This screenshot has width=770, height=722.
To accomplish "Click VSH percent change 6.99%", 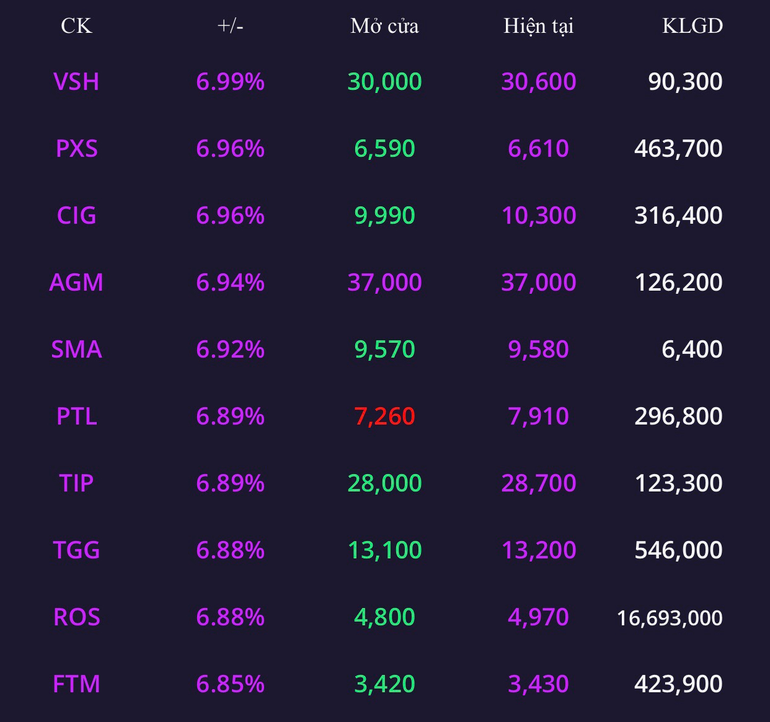I will click(230, 82).
